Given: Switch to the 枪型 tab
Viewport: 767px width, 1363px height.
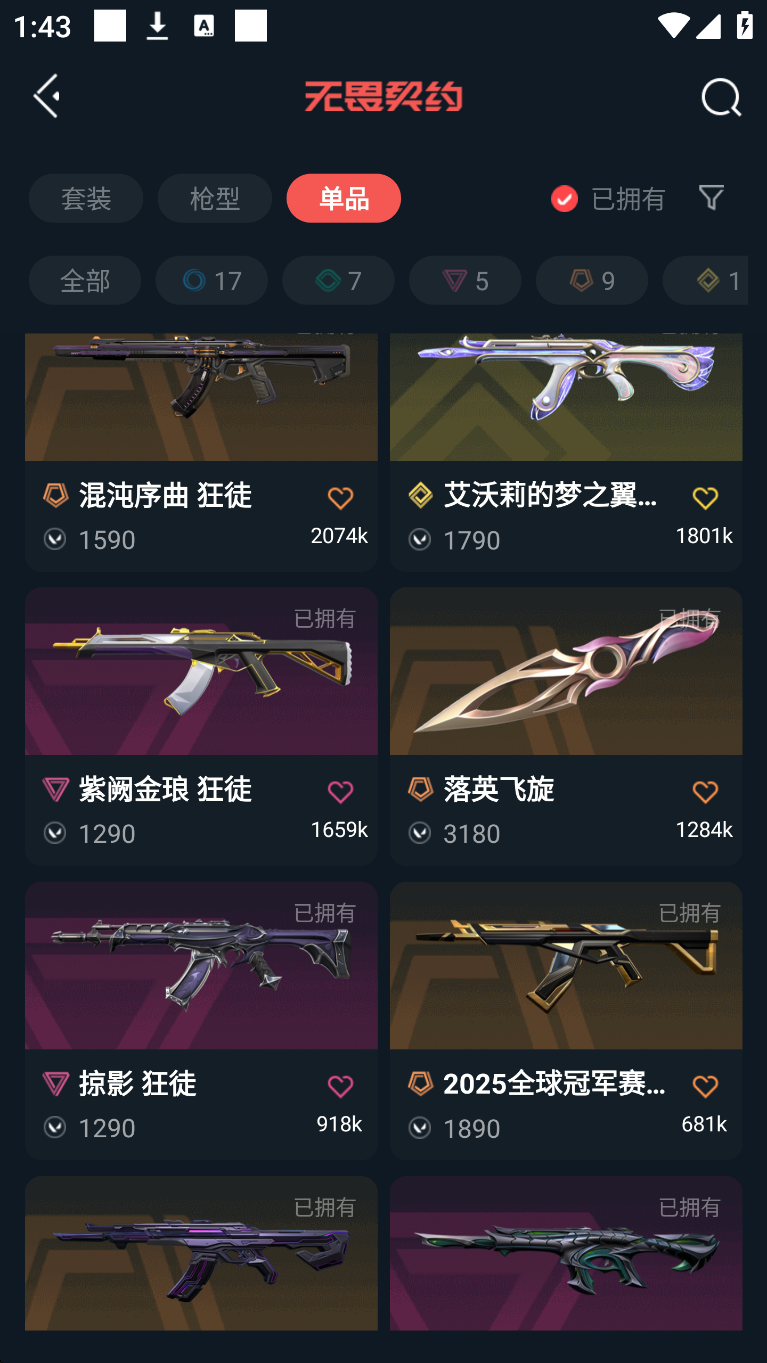Looking at the screenshot, I should (x=215, y=198).
